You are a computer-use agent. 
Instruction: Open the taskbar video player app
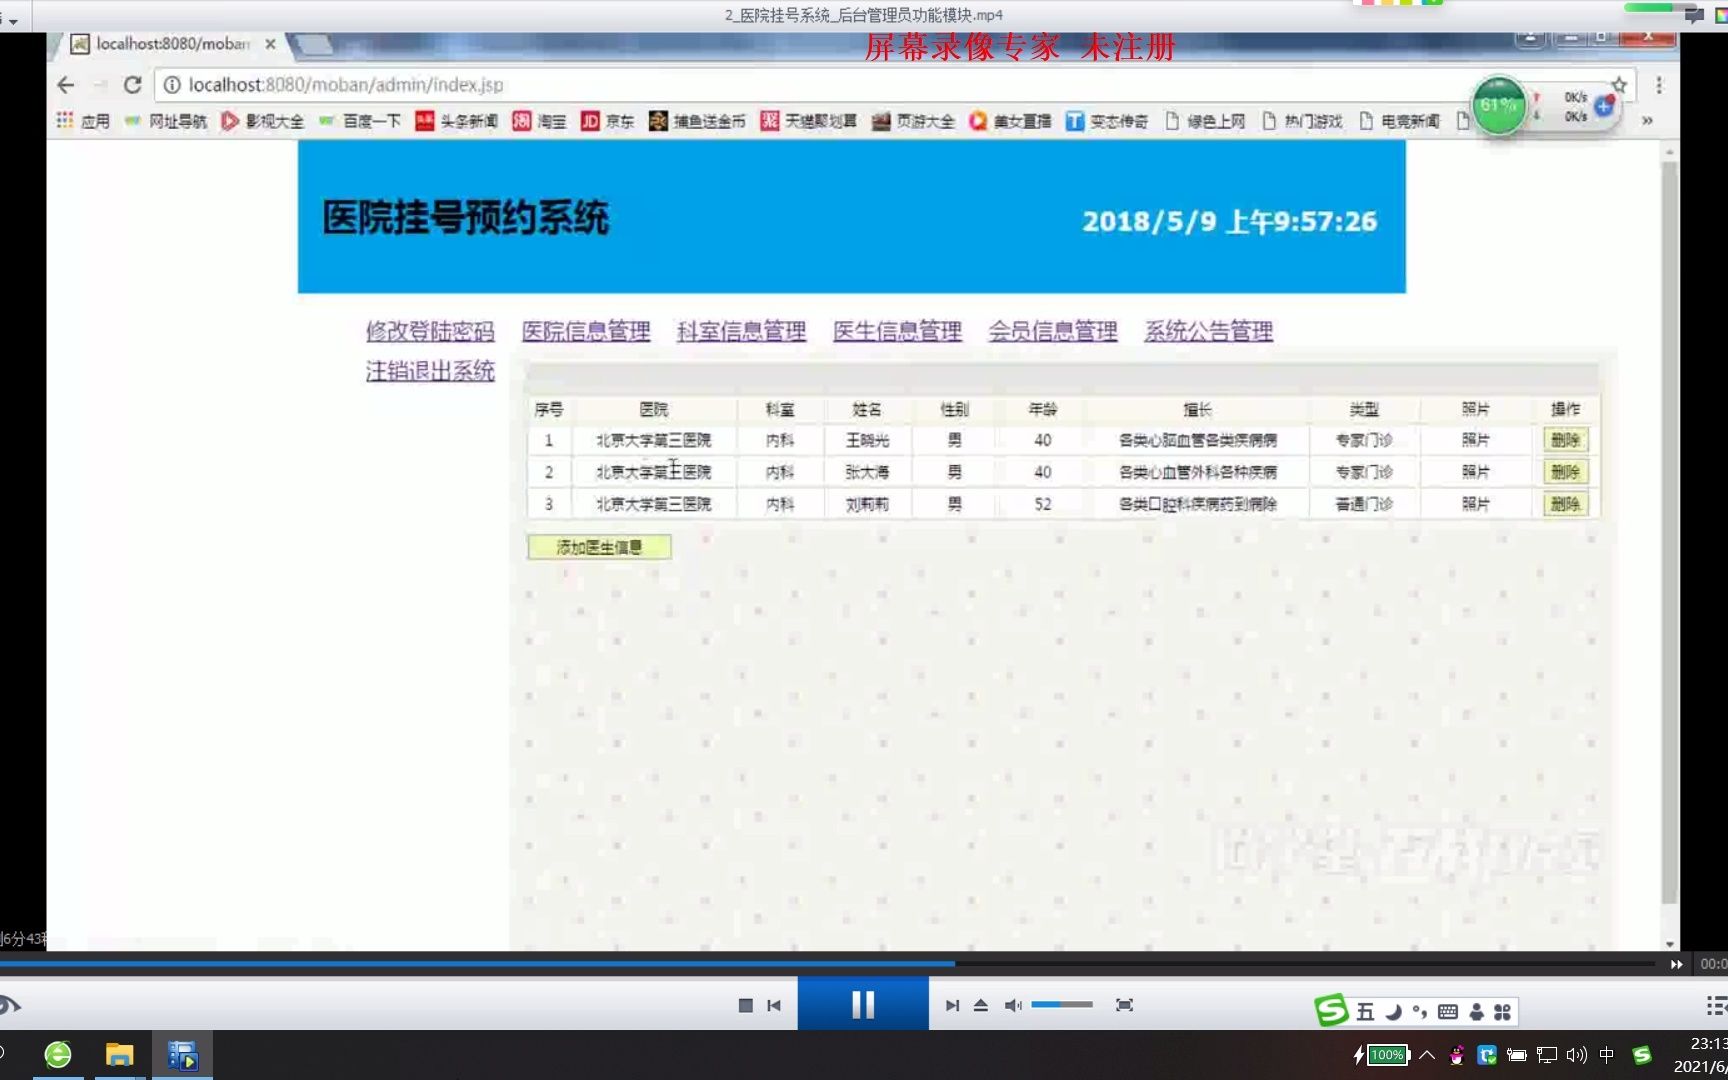click(x=182, y=1055)
